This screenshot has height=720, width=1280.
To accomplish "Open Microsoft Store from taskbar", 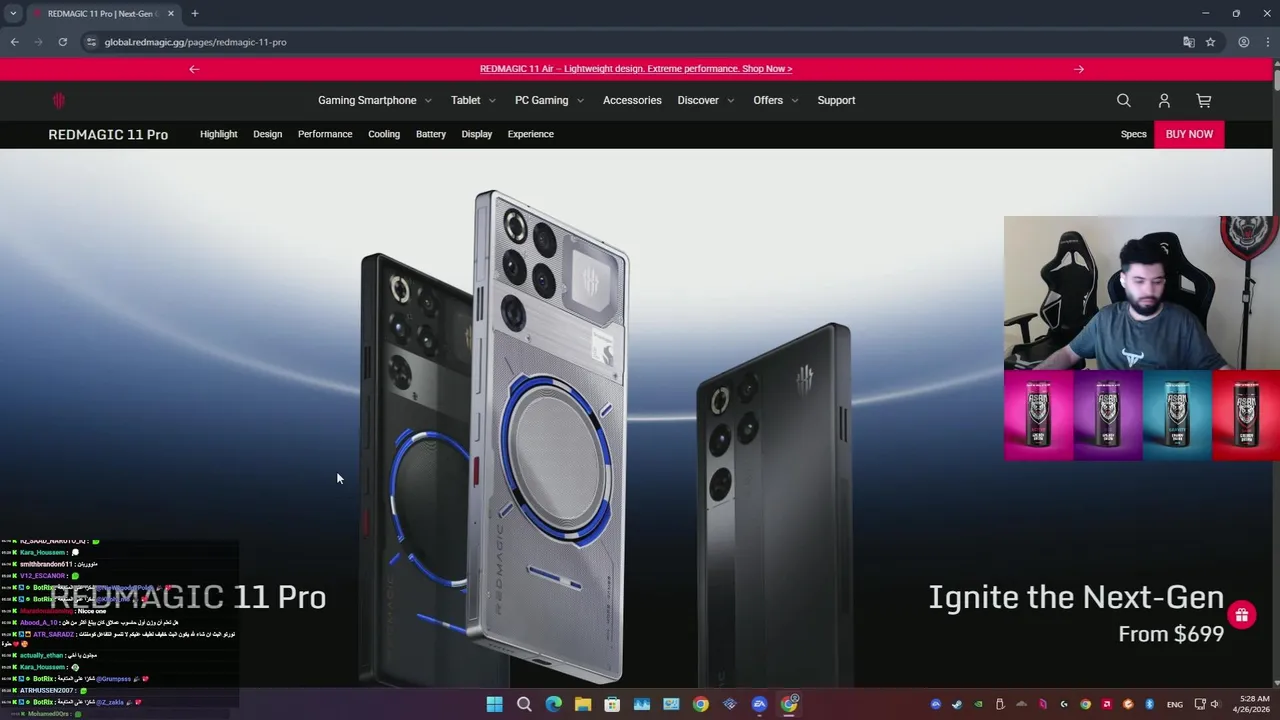I will 612,704.
